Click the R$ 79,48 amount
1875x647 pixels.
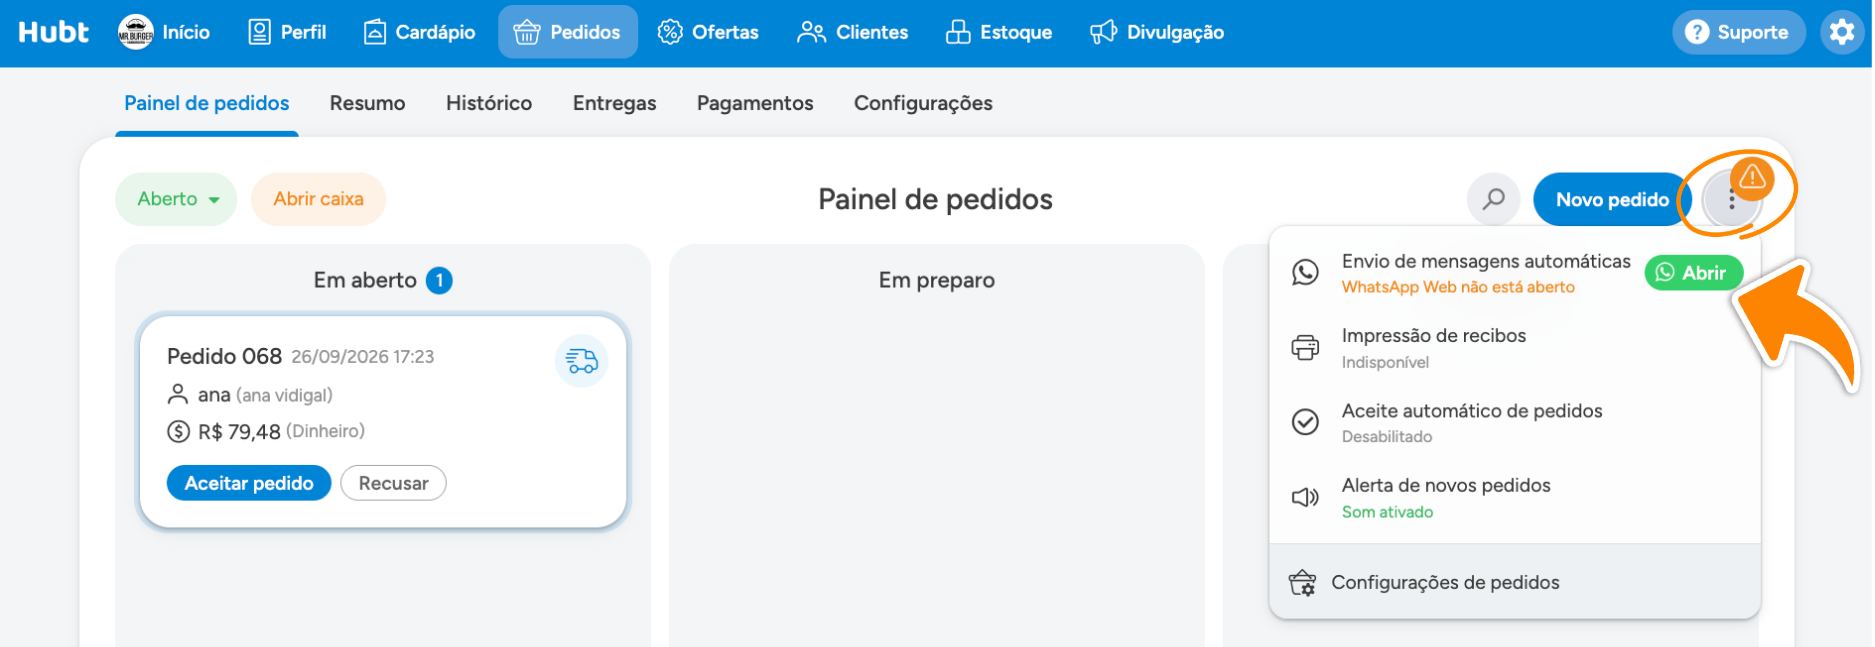click(239, 432)
